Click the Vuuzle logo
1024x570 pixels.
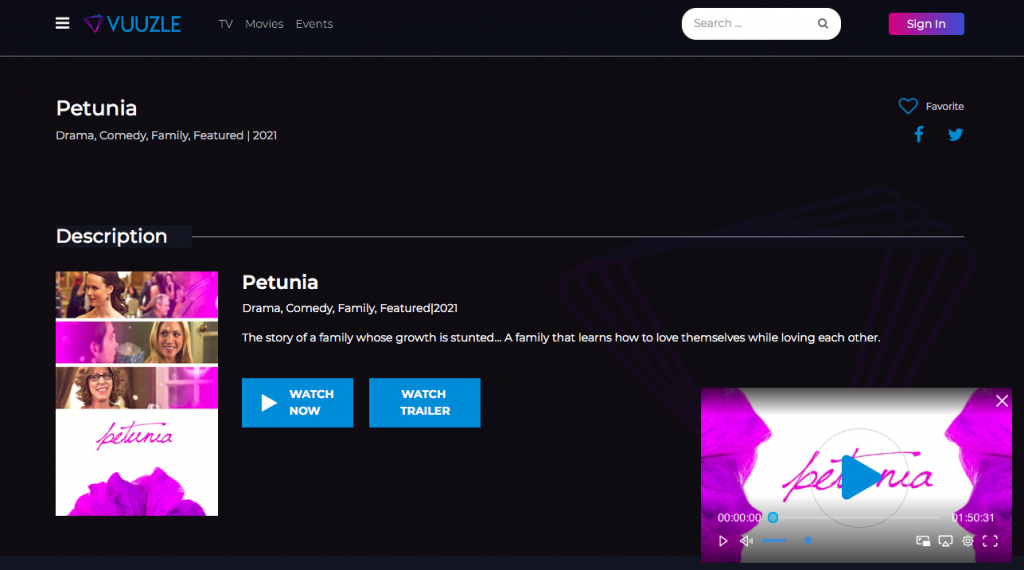click(x=133, y=24)
